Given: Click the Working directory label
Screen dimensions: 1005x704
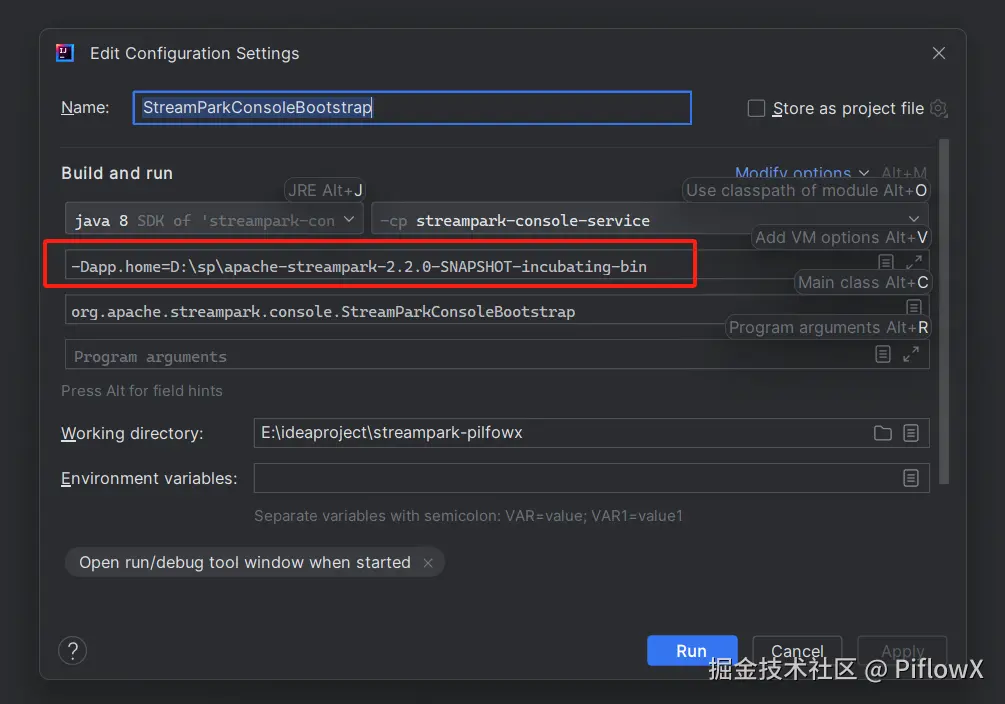Looking at the screenshot, I should tap(132, 433).
